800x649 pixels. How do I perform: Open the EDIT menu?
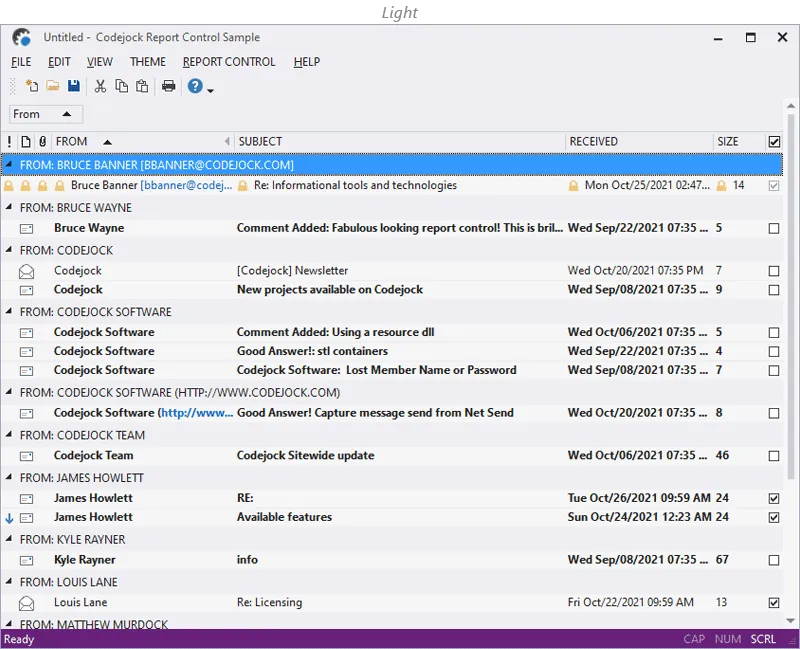click(59, 62)
